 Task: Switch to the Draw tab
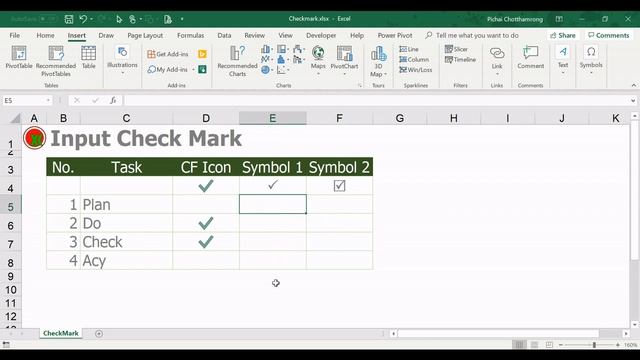[106, 36]
